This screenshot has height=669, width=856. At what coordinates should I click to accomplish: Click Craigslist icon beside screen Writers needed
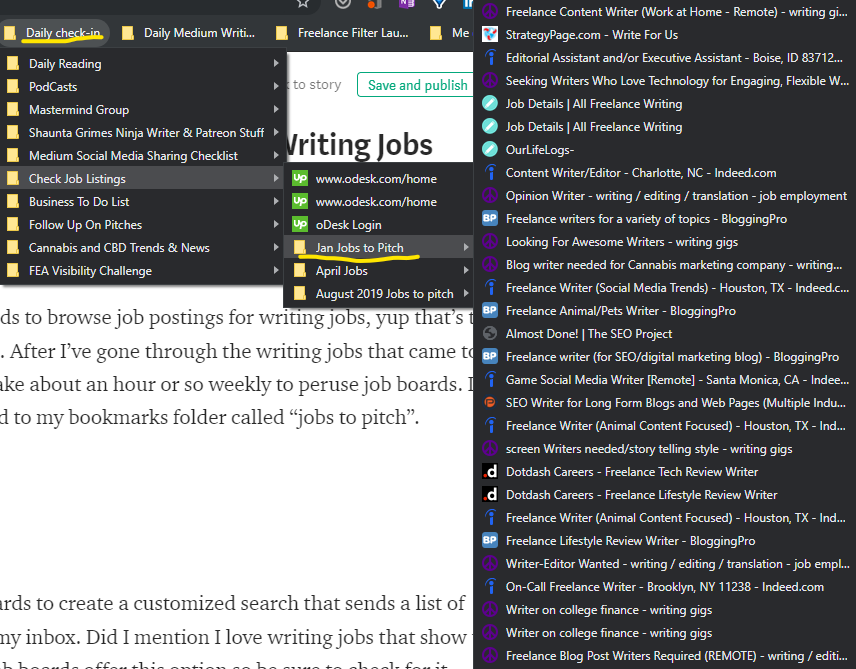point(490,449)
